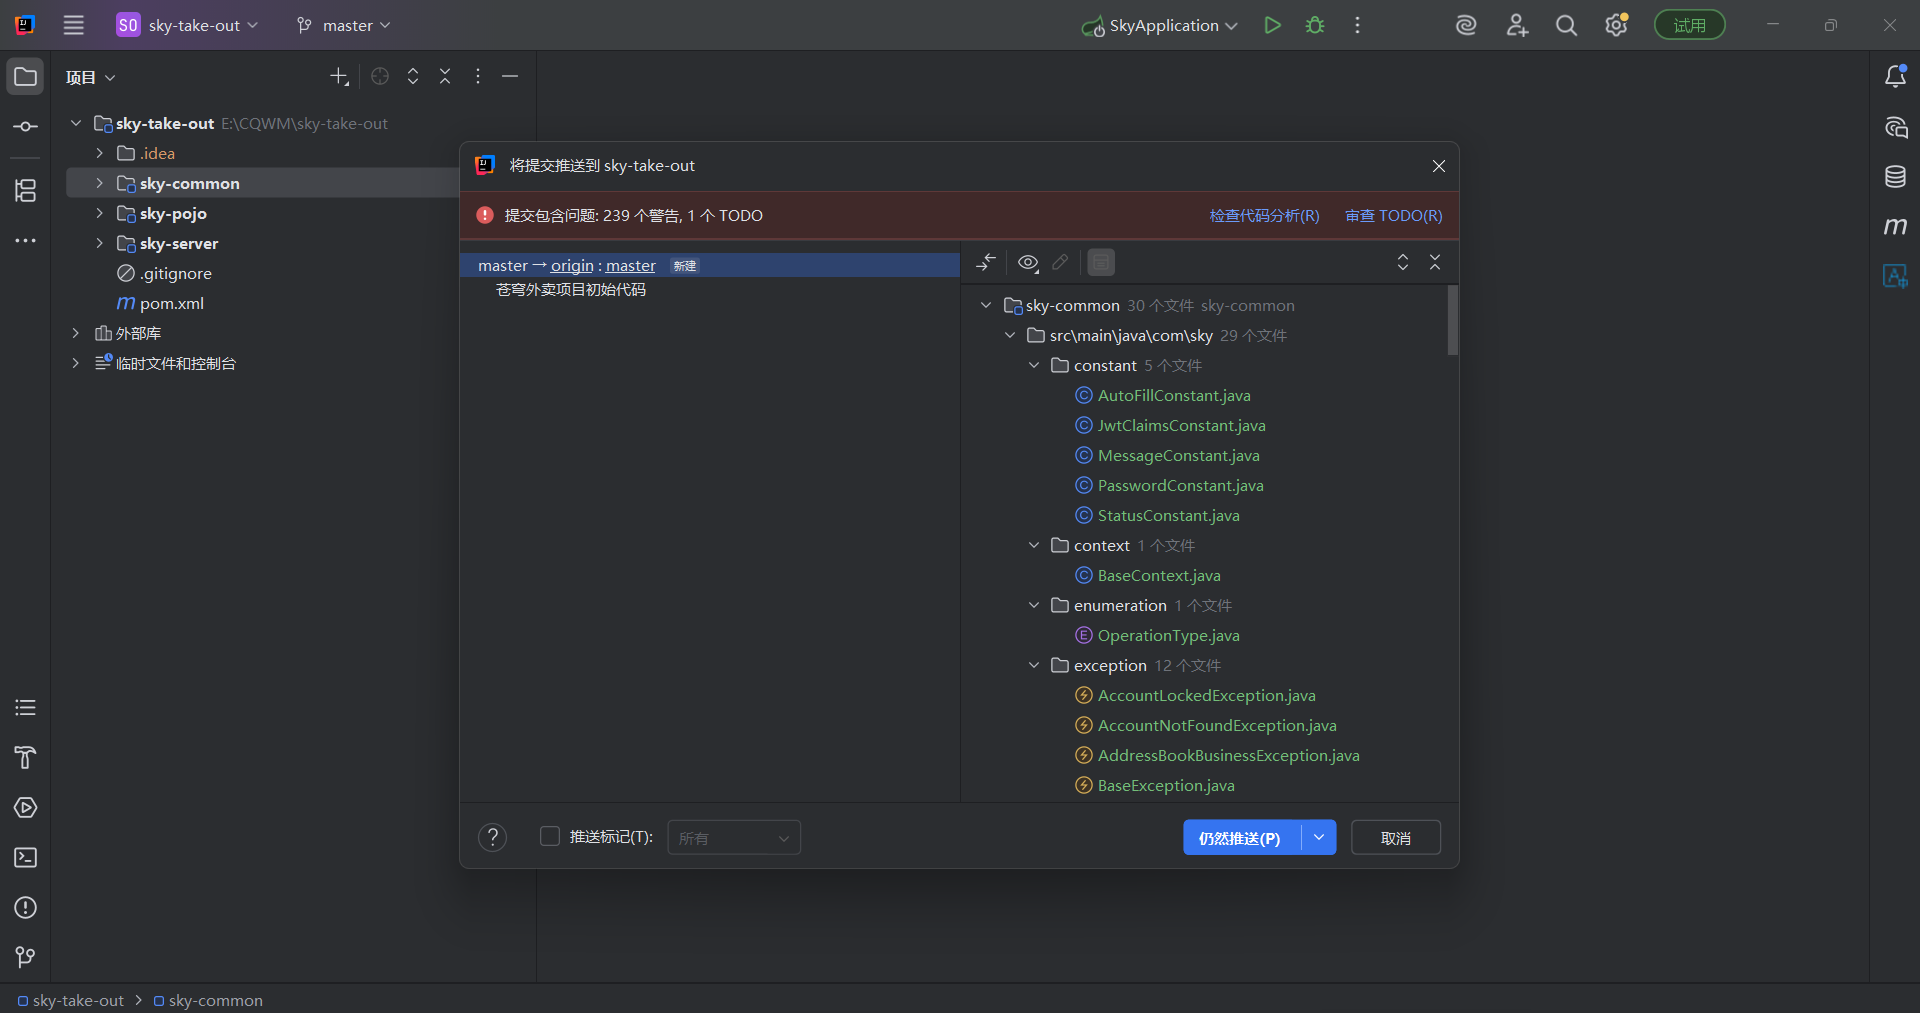Enable the push tags checkbox
This screenshot has height=1013, width=1920.
point(550,836)
